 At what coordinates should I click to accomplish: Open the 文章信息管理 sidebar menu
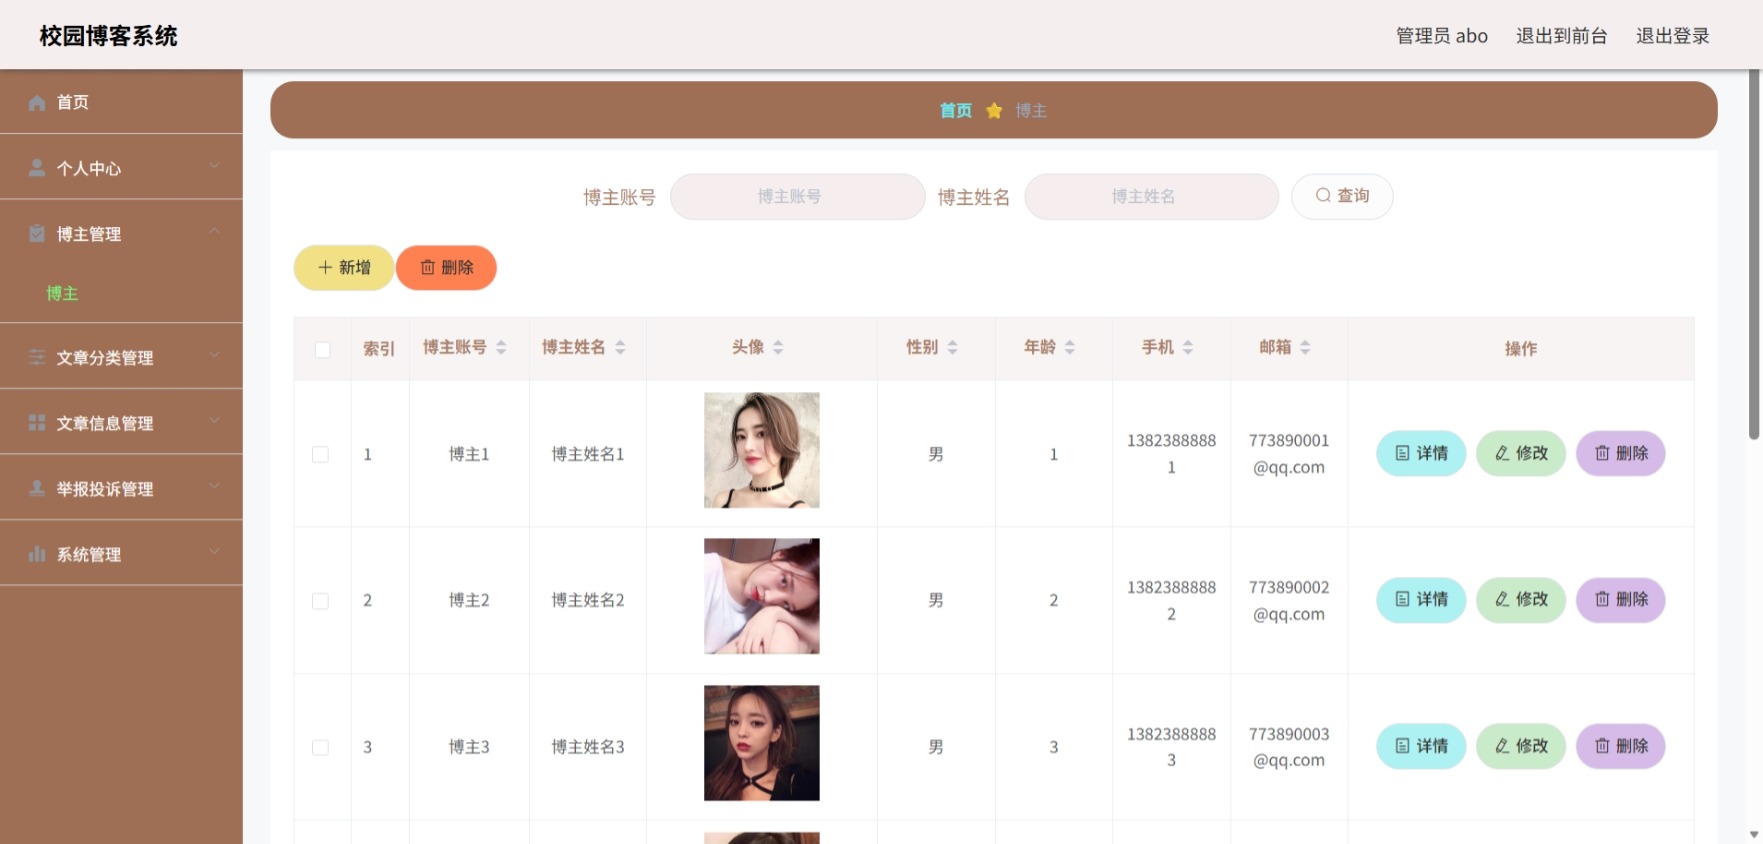(x=121, y=422)
